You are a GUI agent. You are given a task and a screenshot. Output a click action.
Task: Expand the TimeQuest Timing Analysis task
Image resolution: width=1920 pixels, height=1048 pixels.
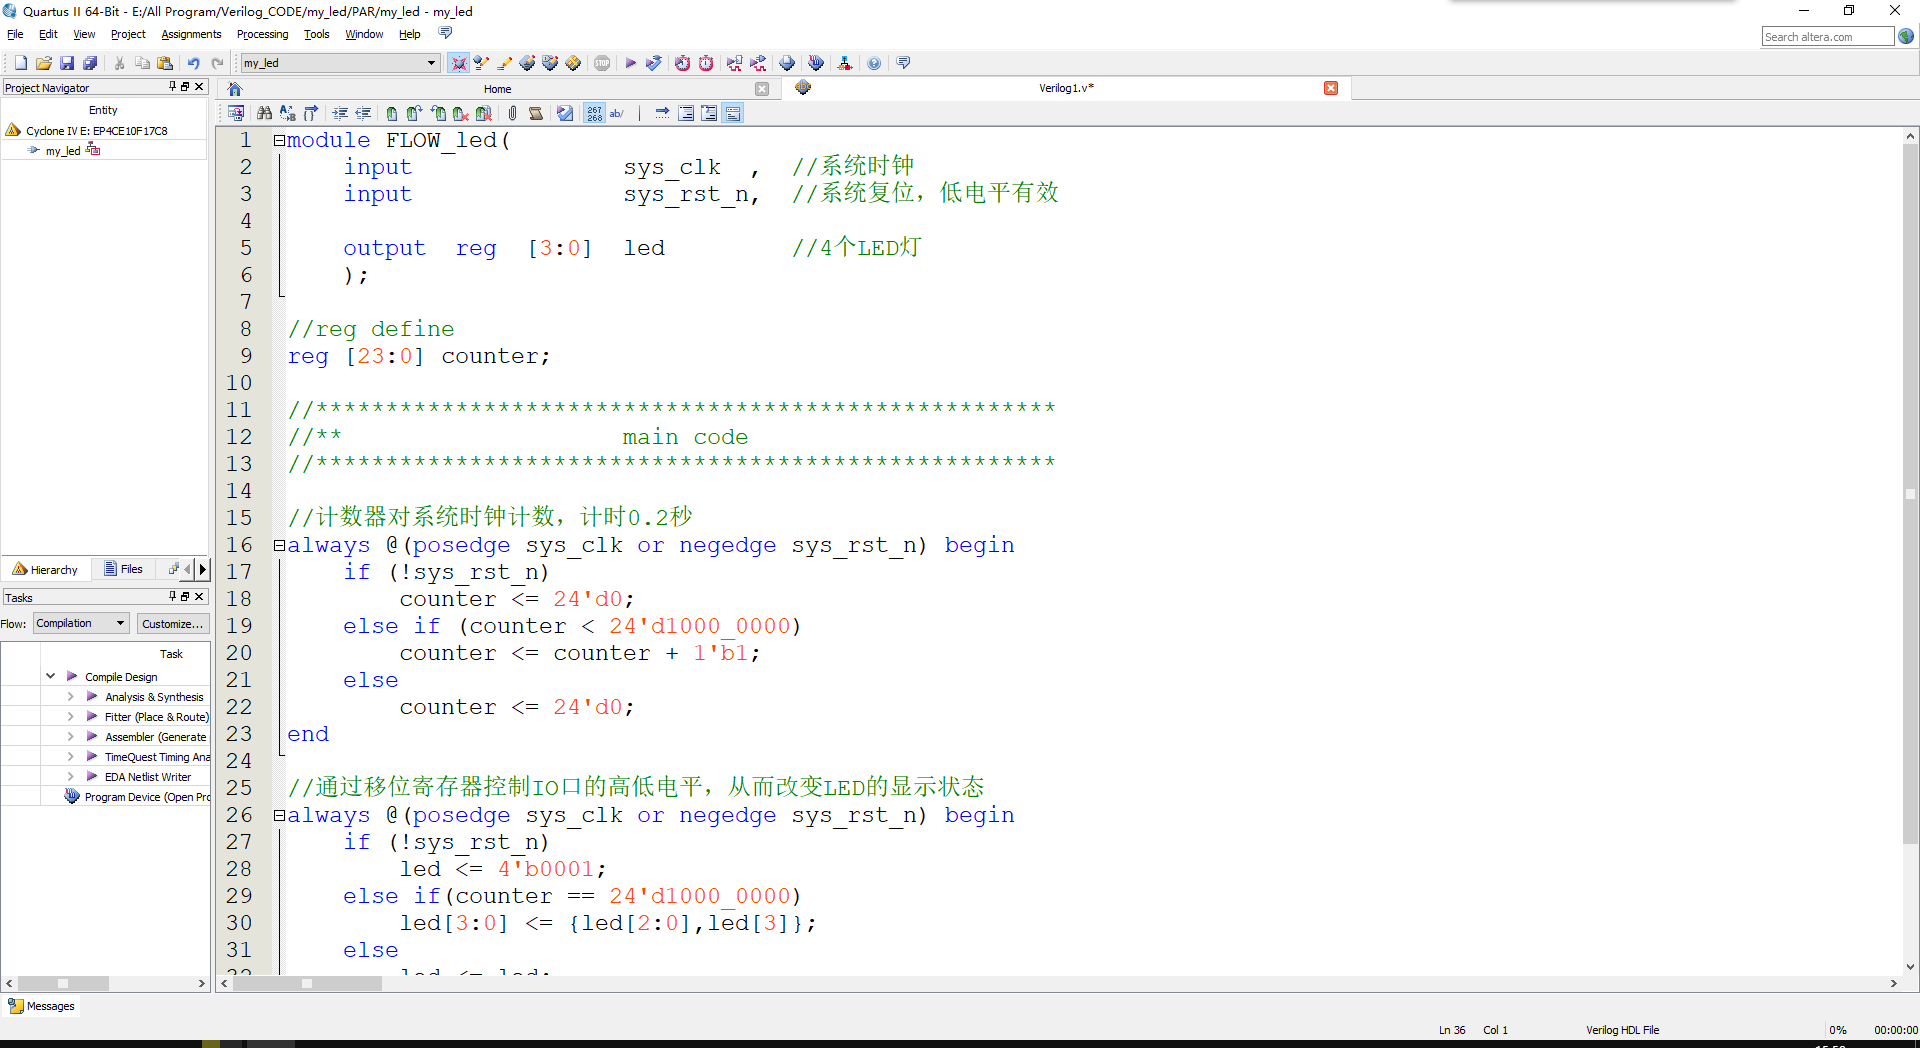[70, 757]
